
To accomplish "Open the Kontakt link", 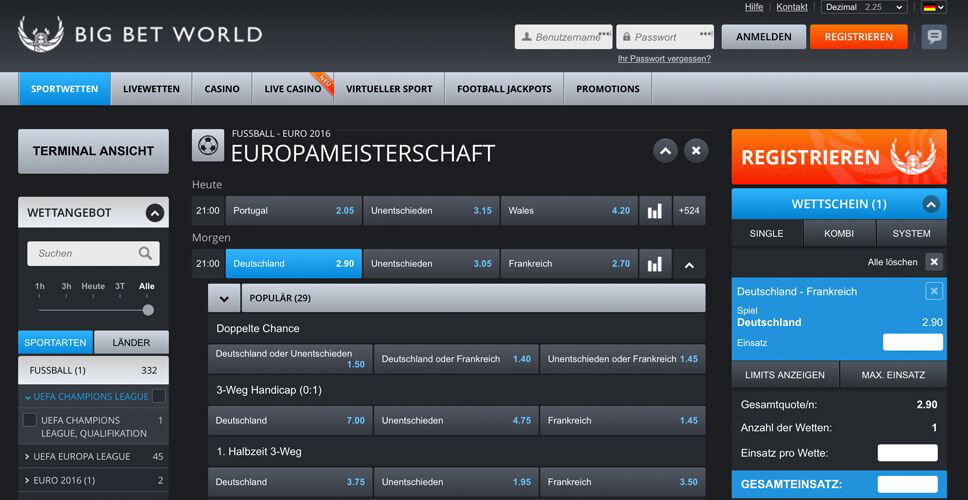I will [792, 7].
